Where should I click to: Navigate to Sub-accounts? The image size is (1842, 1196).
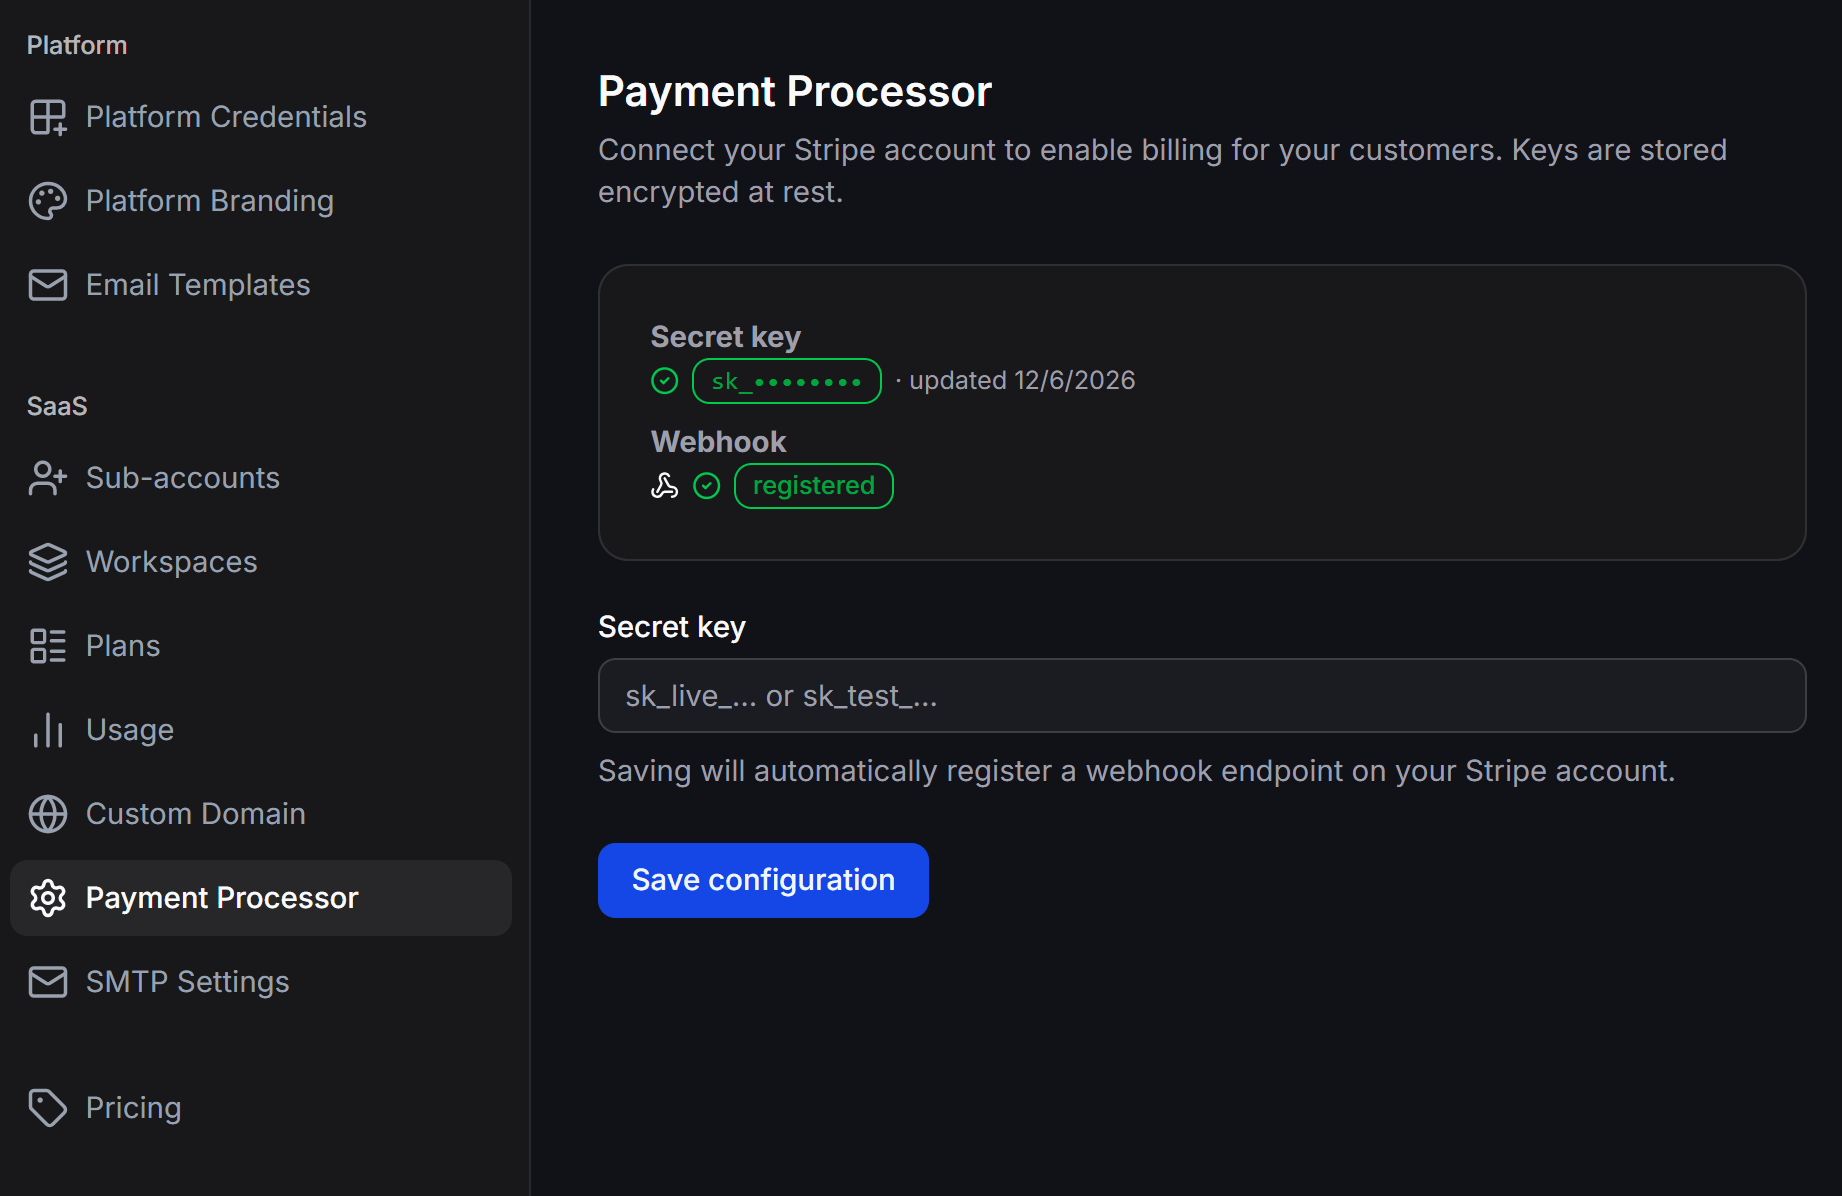261,478
